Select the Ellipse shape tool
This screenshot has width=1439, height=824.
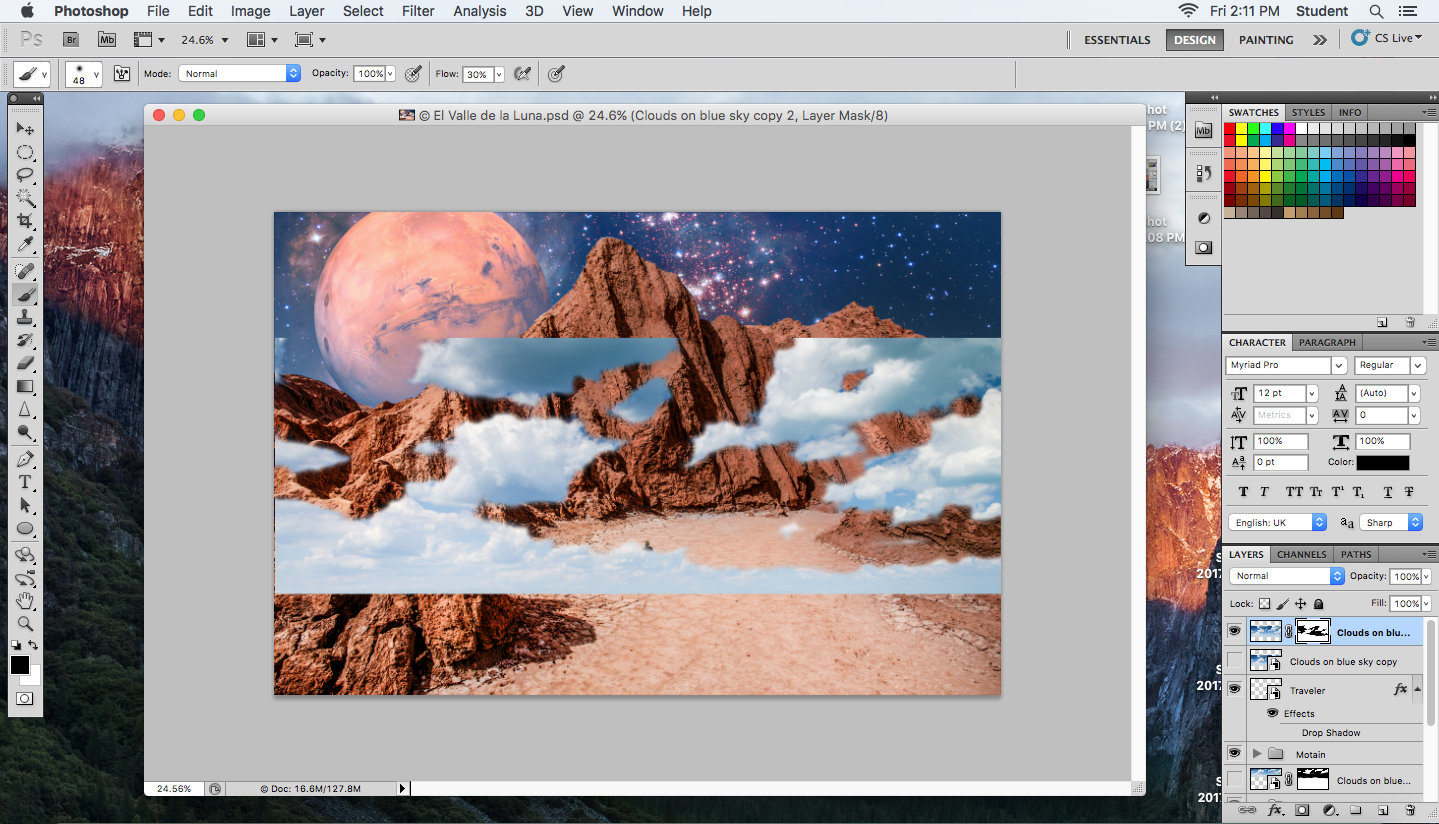coord(25,528)
